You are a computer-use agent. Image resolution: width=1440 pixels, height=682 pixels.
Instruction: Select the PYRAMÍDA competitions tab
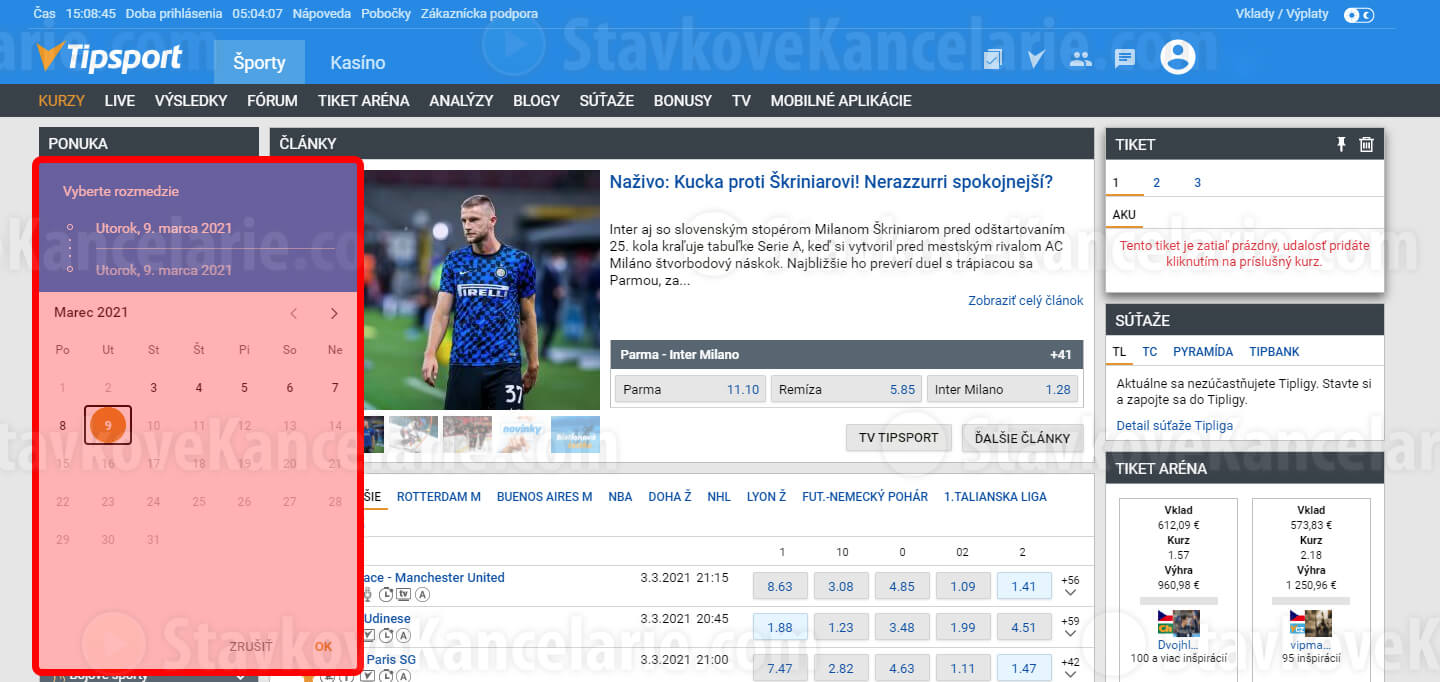[x=1203, y=352]
